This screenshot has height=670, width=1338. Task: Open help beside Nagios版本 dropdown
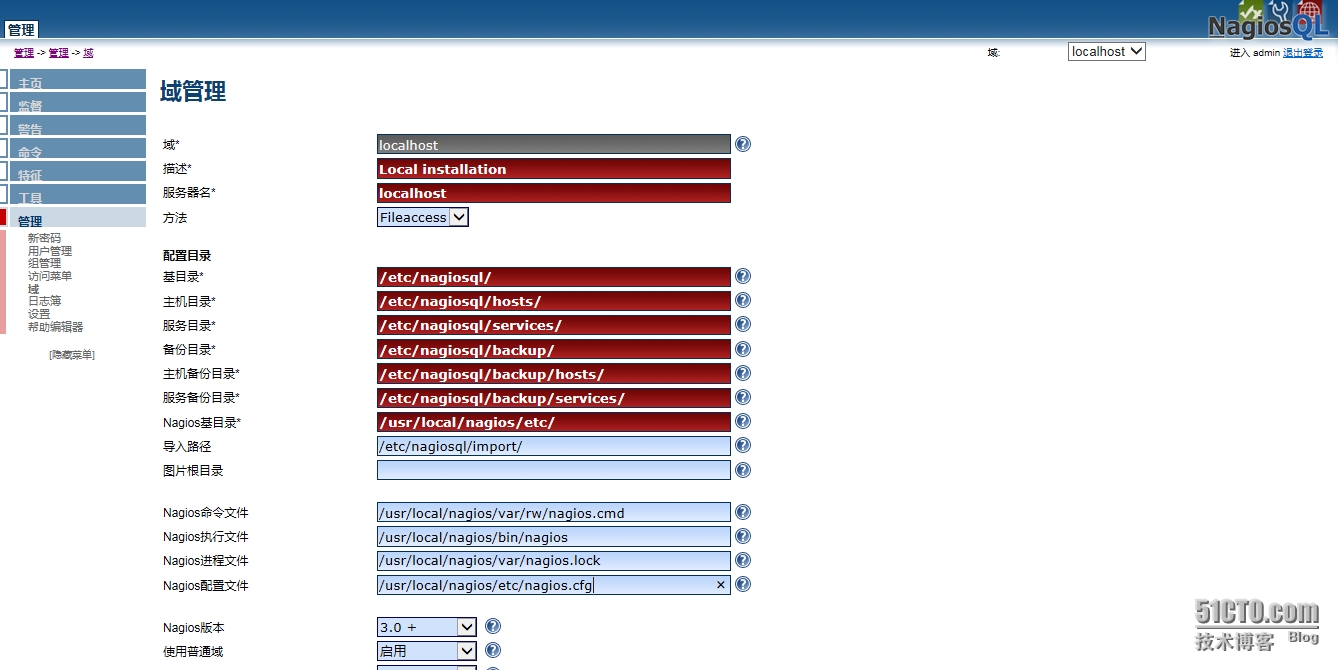(x=493, y=626)
